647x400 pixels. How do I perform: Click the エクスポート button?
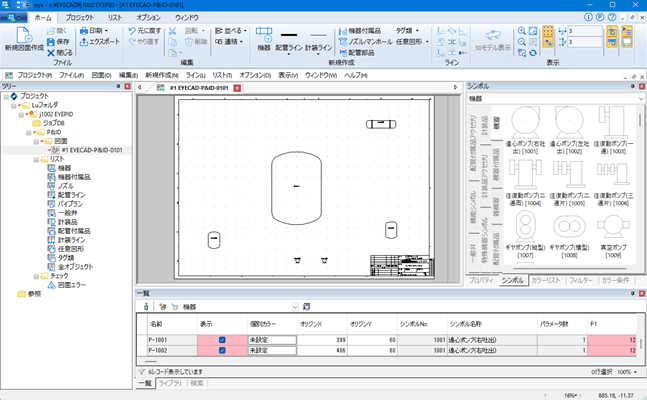point(100,42)
